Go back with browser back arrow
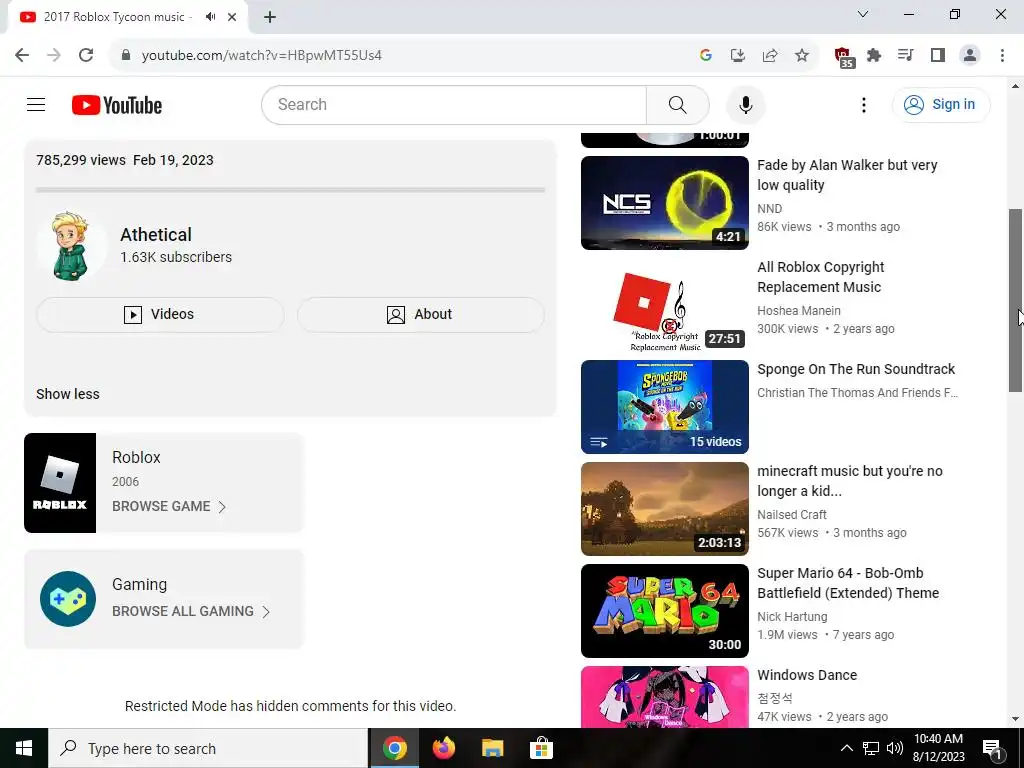Image resolution: width=1024 pixels, height=768 pixels. [x=22, y=55]
